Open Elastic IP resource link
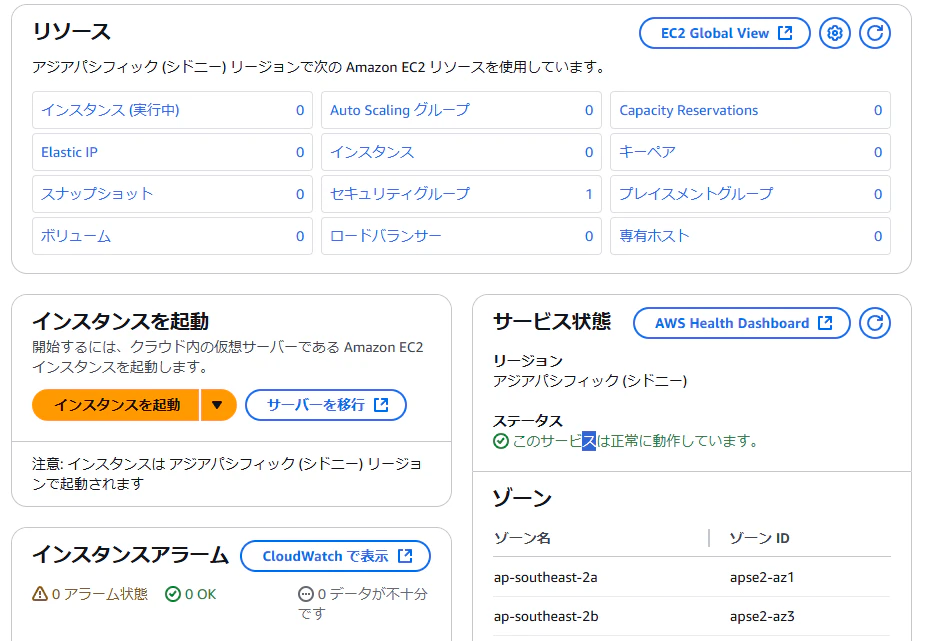The width and height of the screenshot is (931, 641). [69, 152]
